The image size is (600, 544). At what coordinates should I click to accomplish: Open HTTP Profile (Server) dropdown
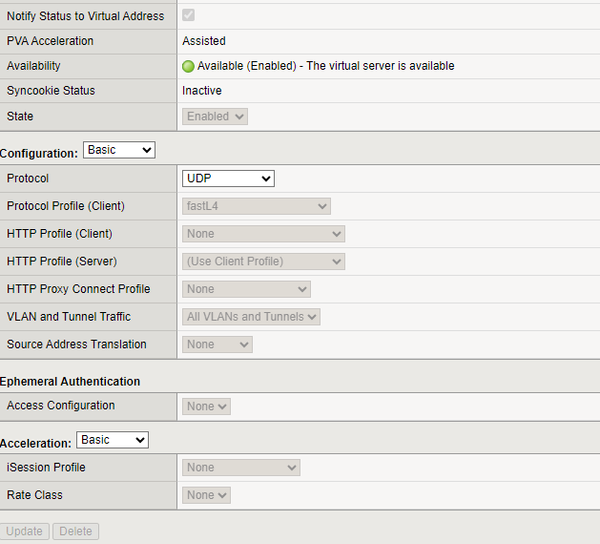263,261
